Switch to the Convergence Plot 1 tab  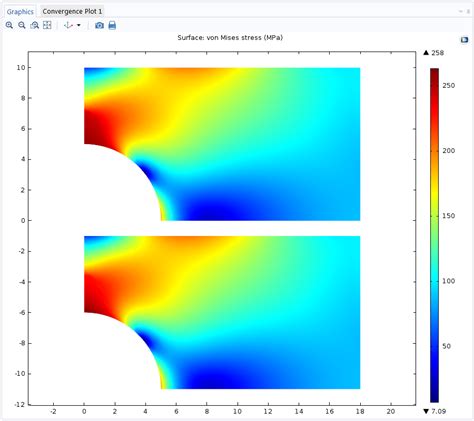[72, 11]
